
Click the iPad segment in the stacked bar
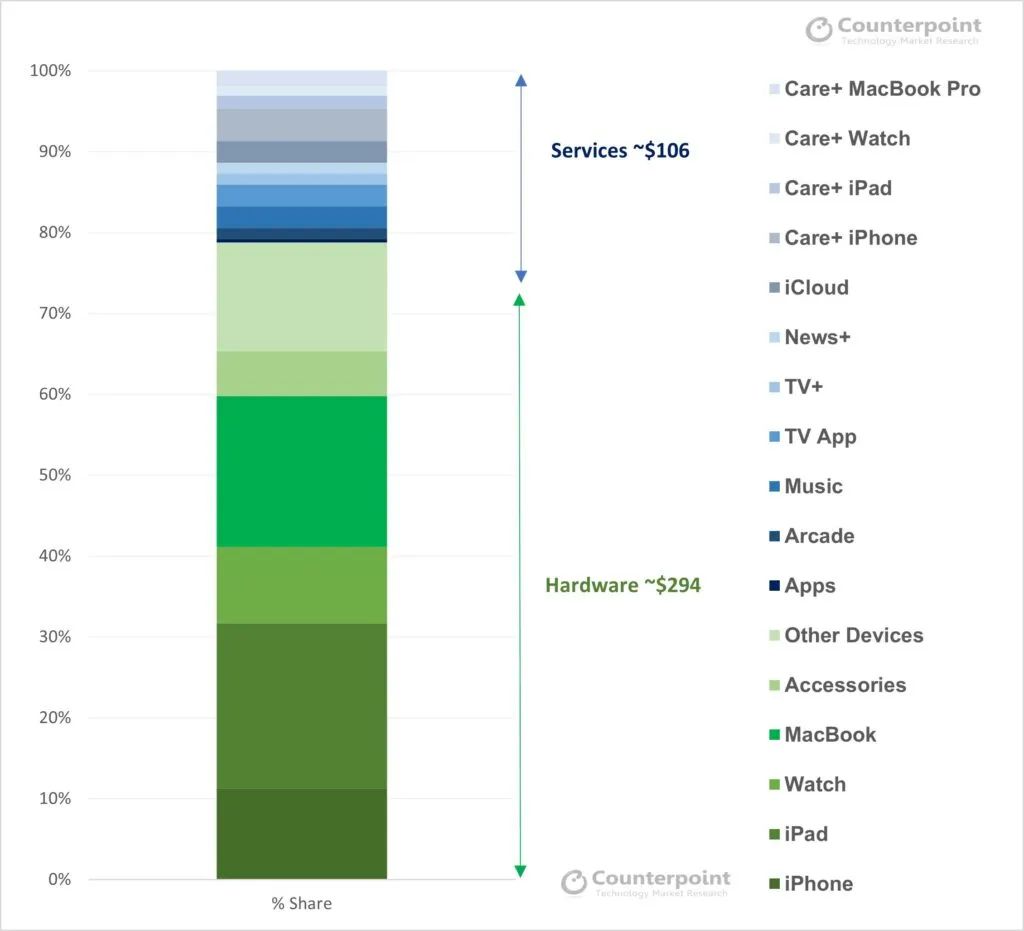[x=302, y=706]
